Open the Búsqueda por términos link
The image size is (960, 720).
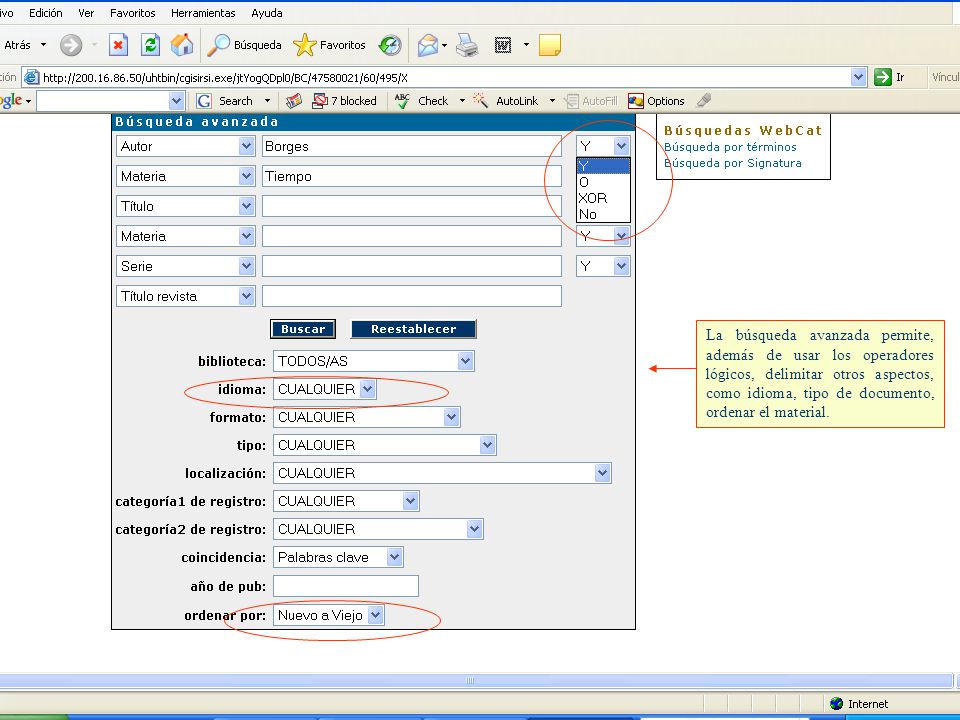tap(730, 147)
